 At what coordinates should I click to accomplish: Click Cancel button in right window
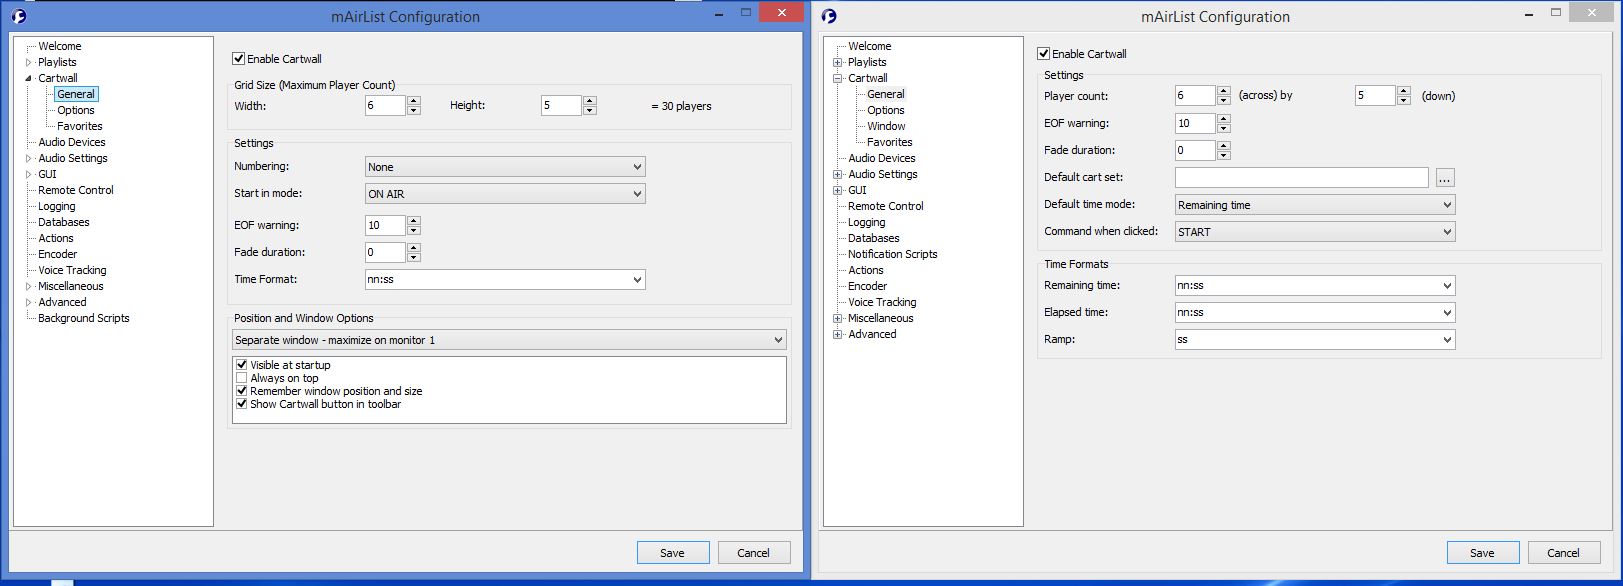click(x=1564, y=553)
